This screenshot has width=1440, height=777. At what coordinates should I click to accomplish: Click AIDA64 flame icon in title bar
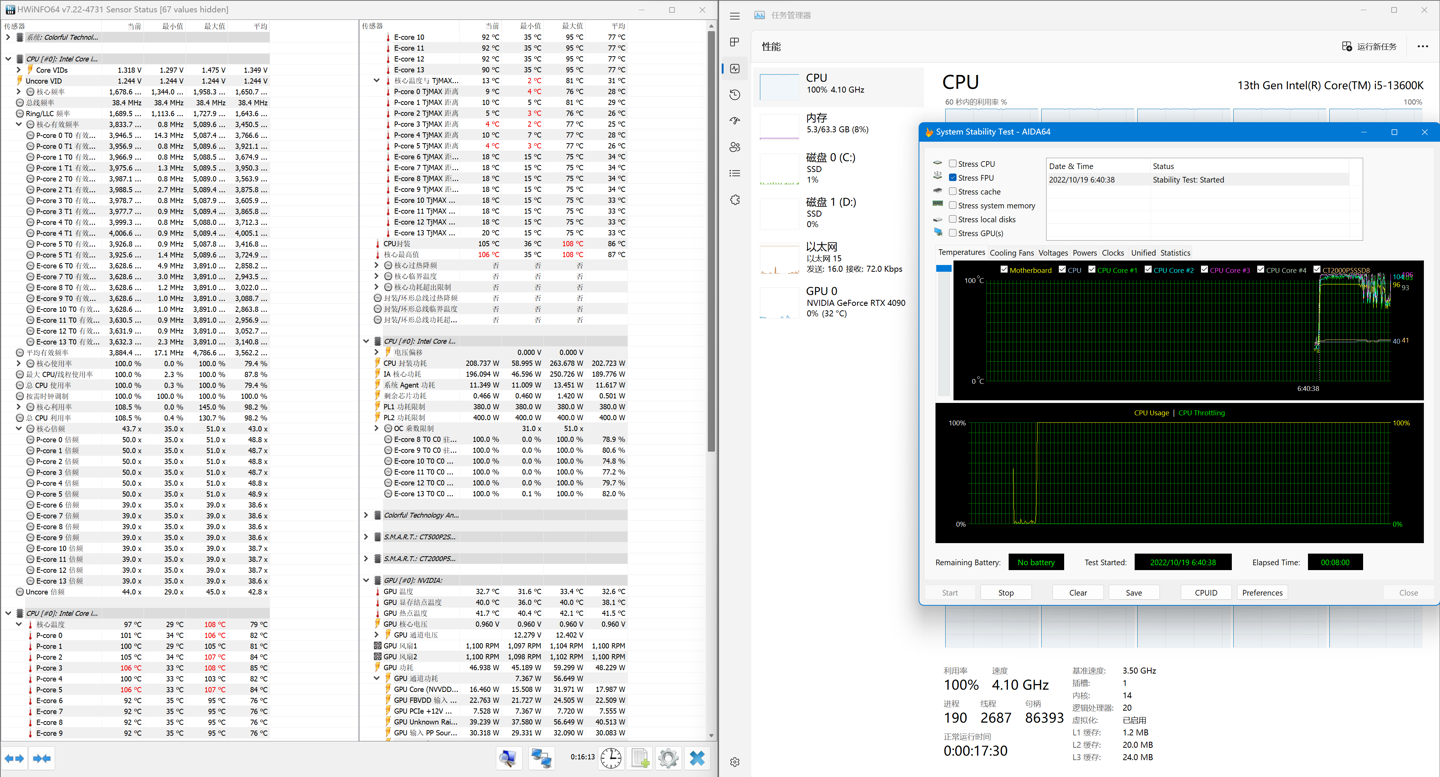(929, 132)
